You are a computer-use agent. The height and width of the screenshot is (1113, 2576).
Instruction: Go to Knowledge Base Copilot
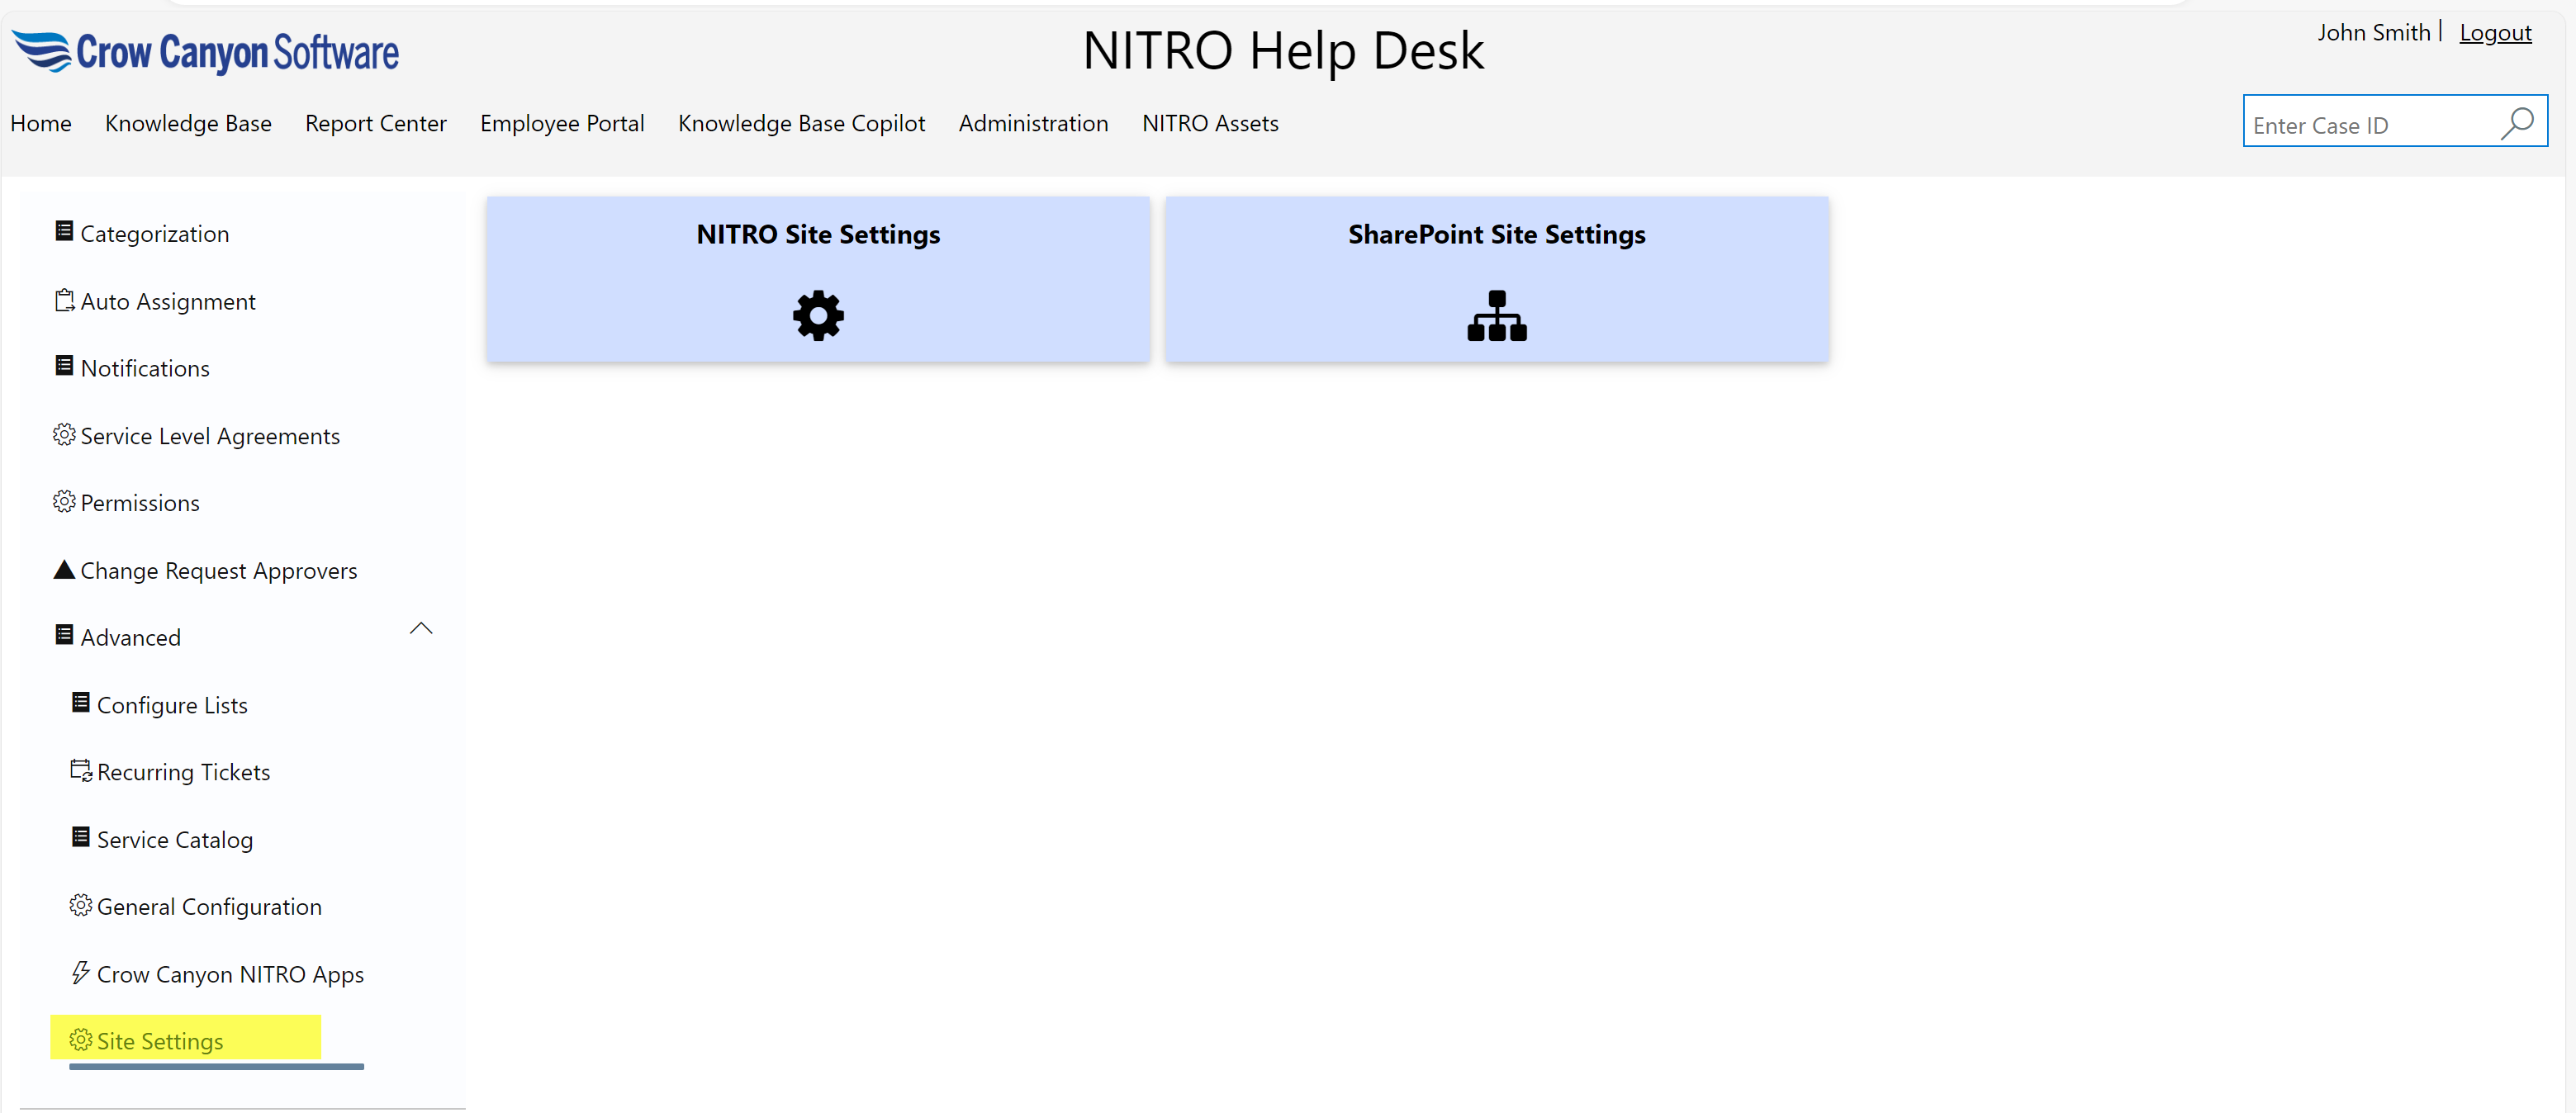(x=801, y=123)
